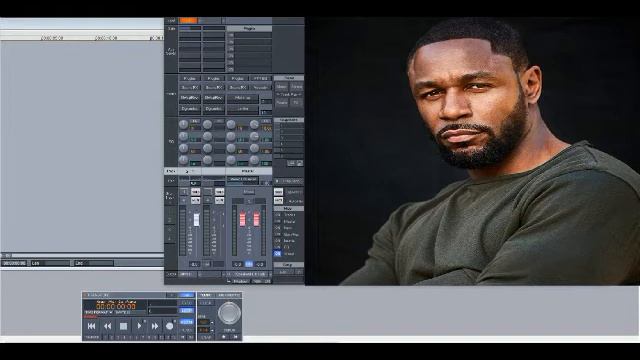Click the first channel's bottom EQ knob
The height and width of the screenshot is (360, 640).
[183, 160]
